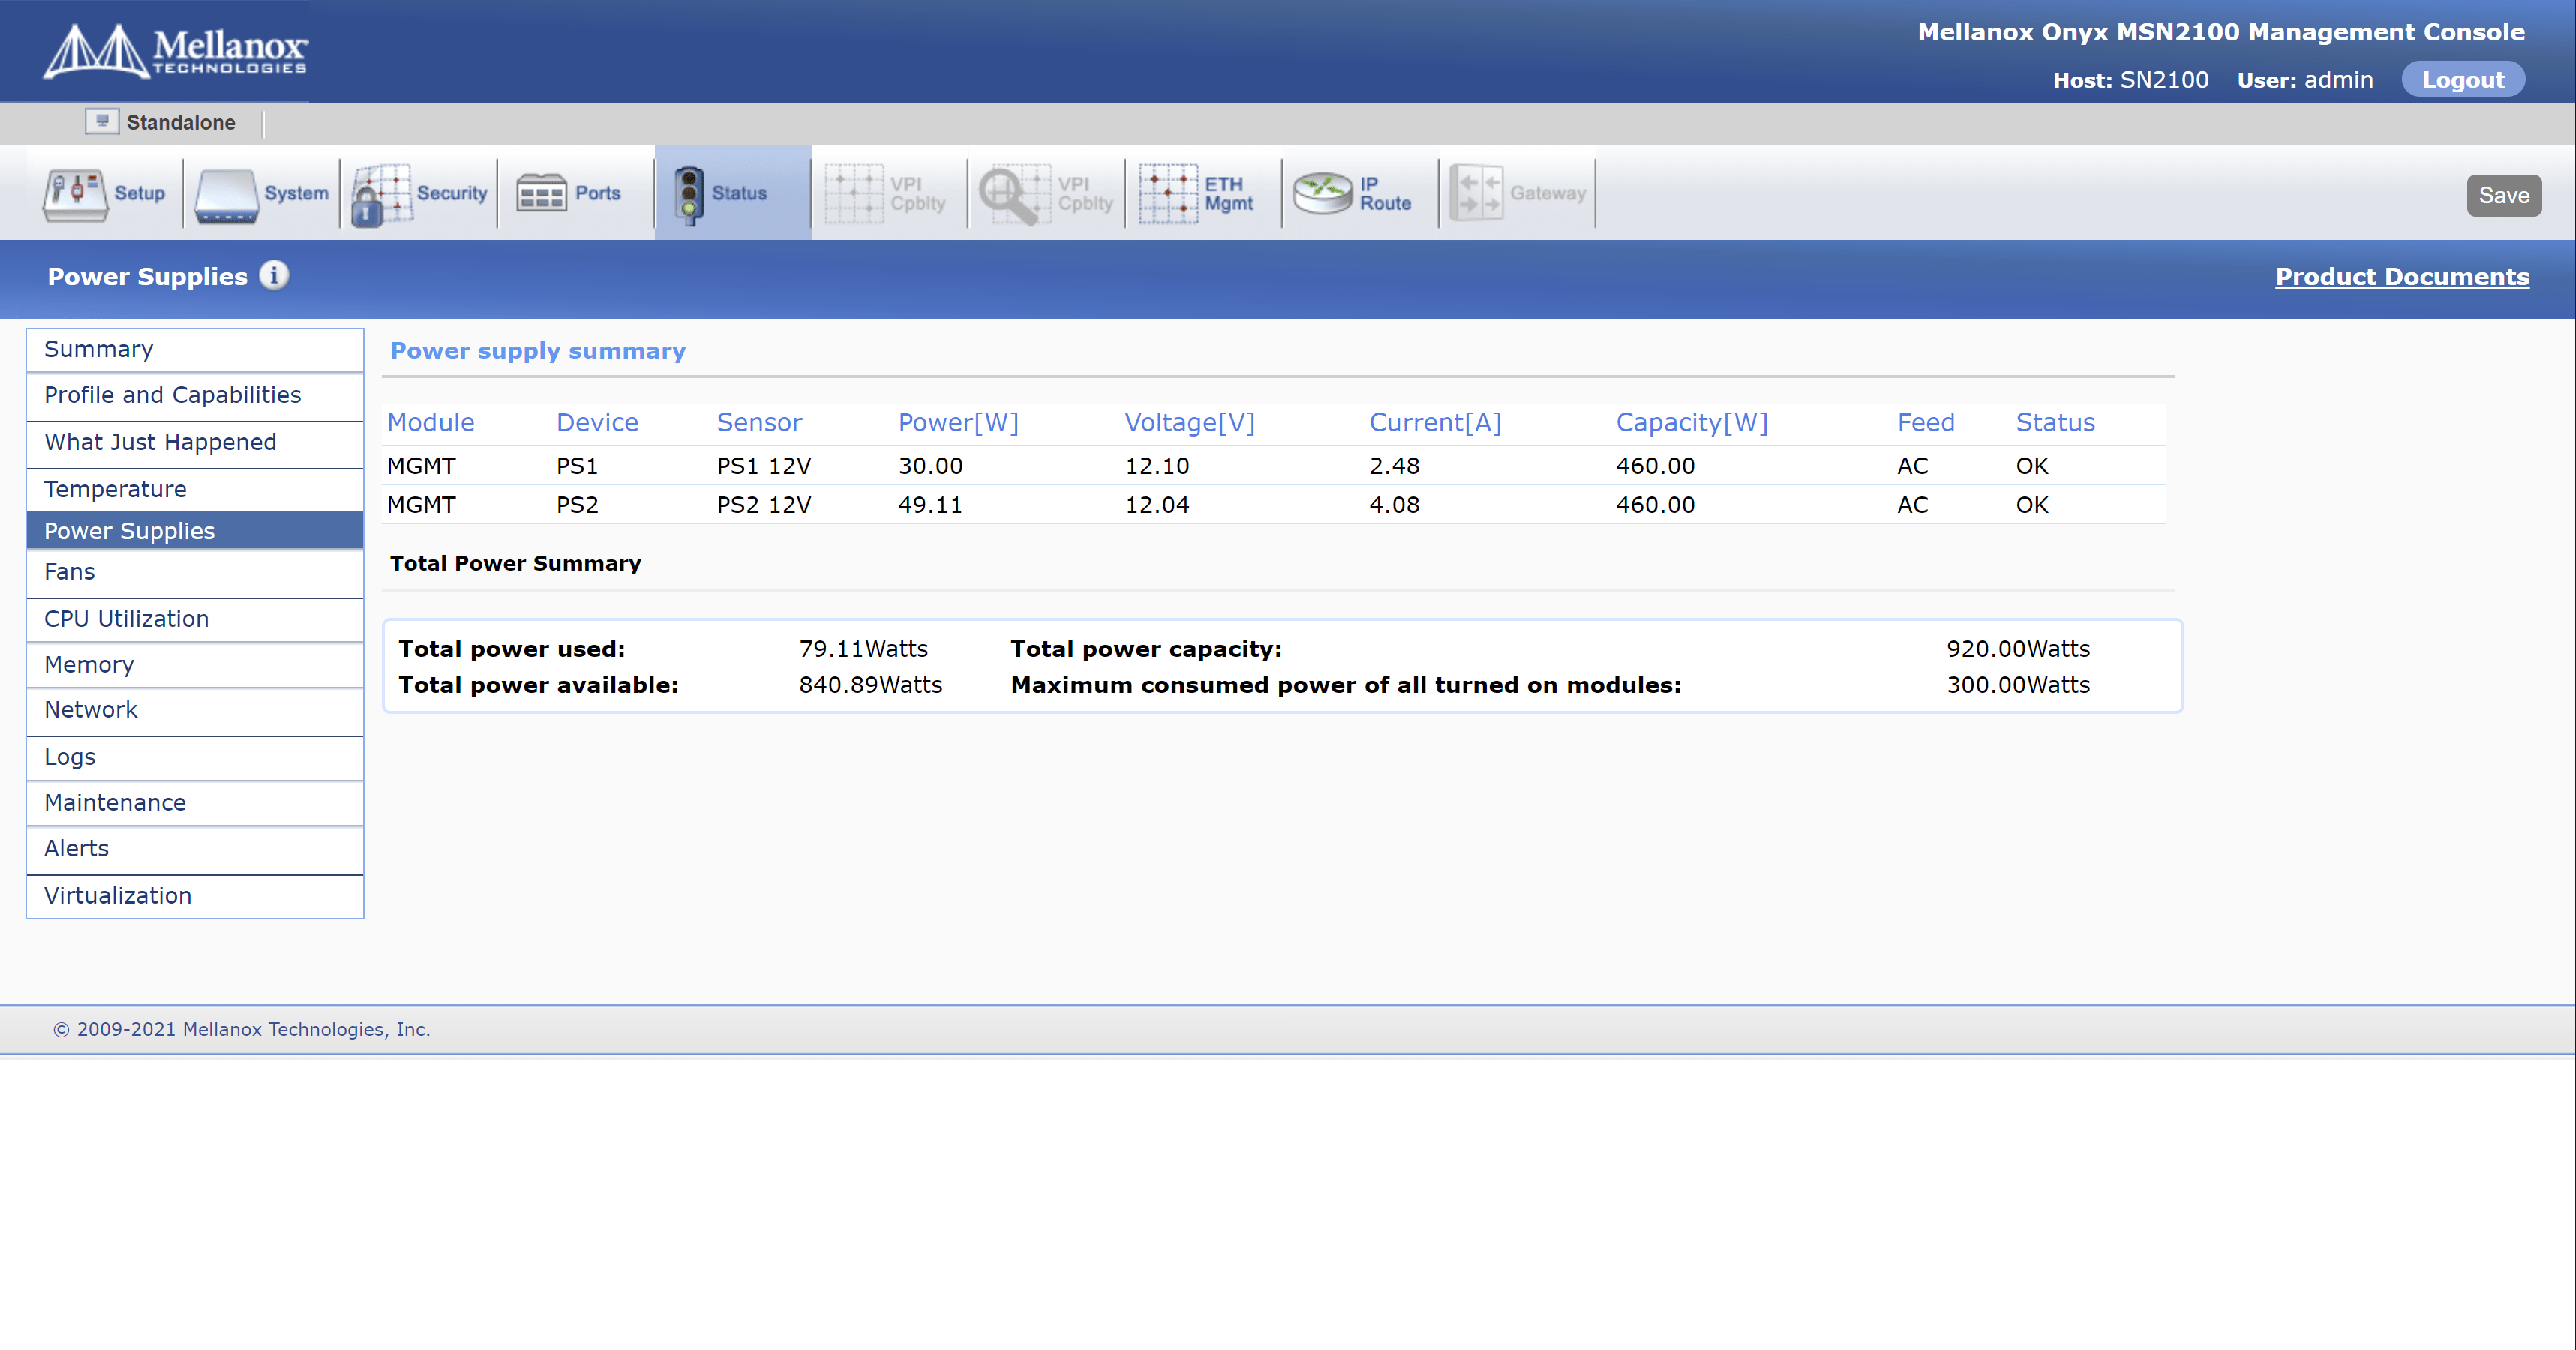Click the Gateway toolbar icon

pos(1476,193)
